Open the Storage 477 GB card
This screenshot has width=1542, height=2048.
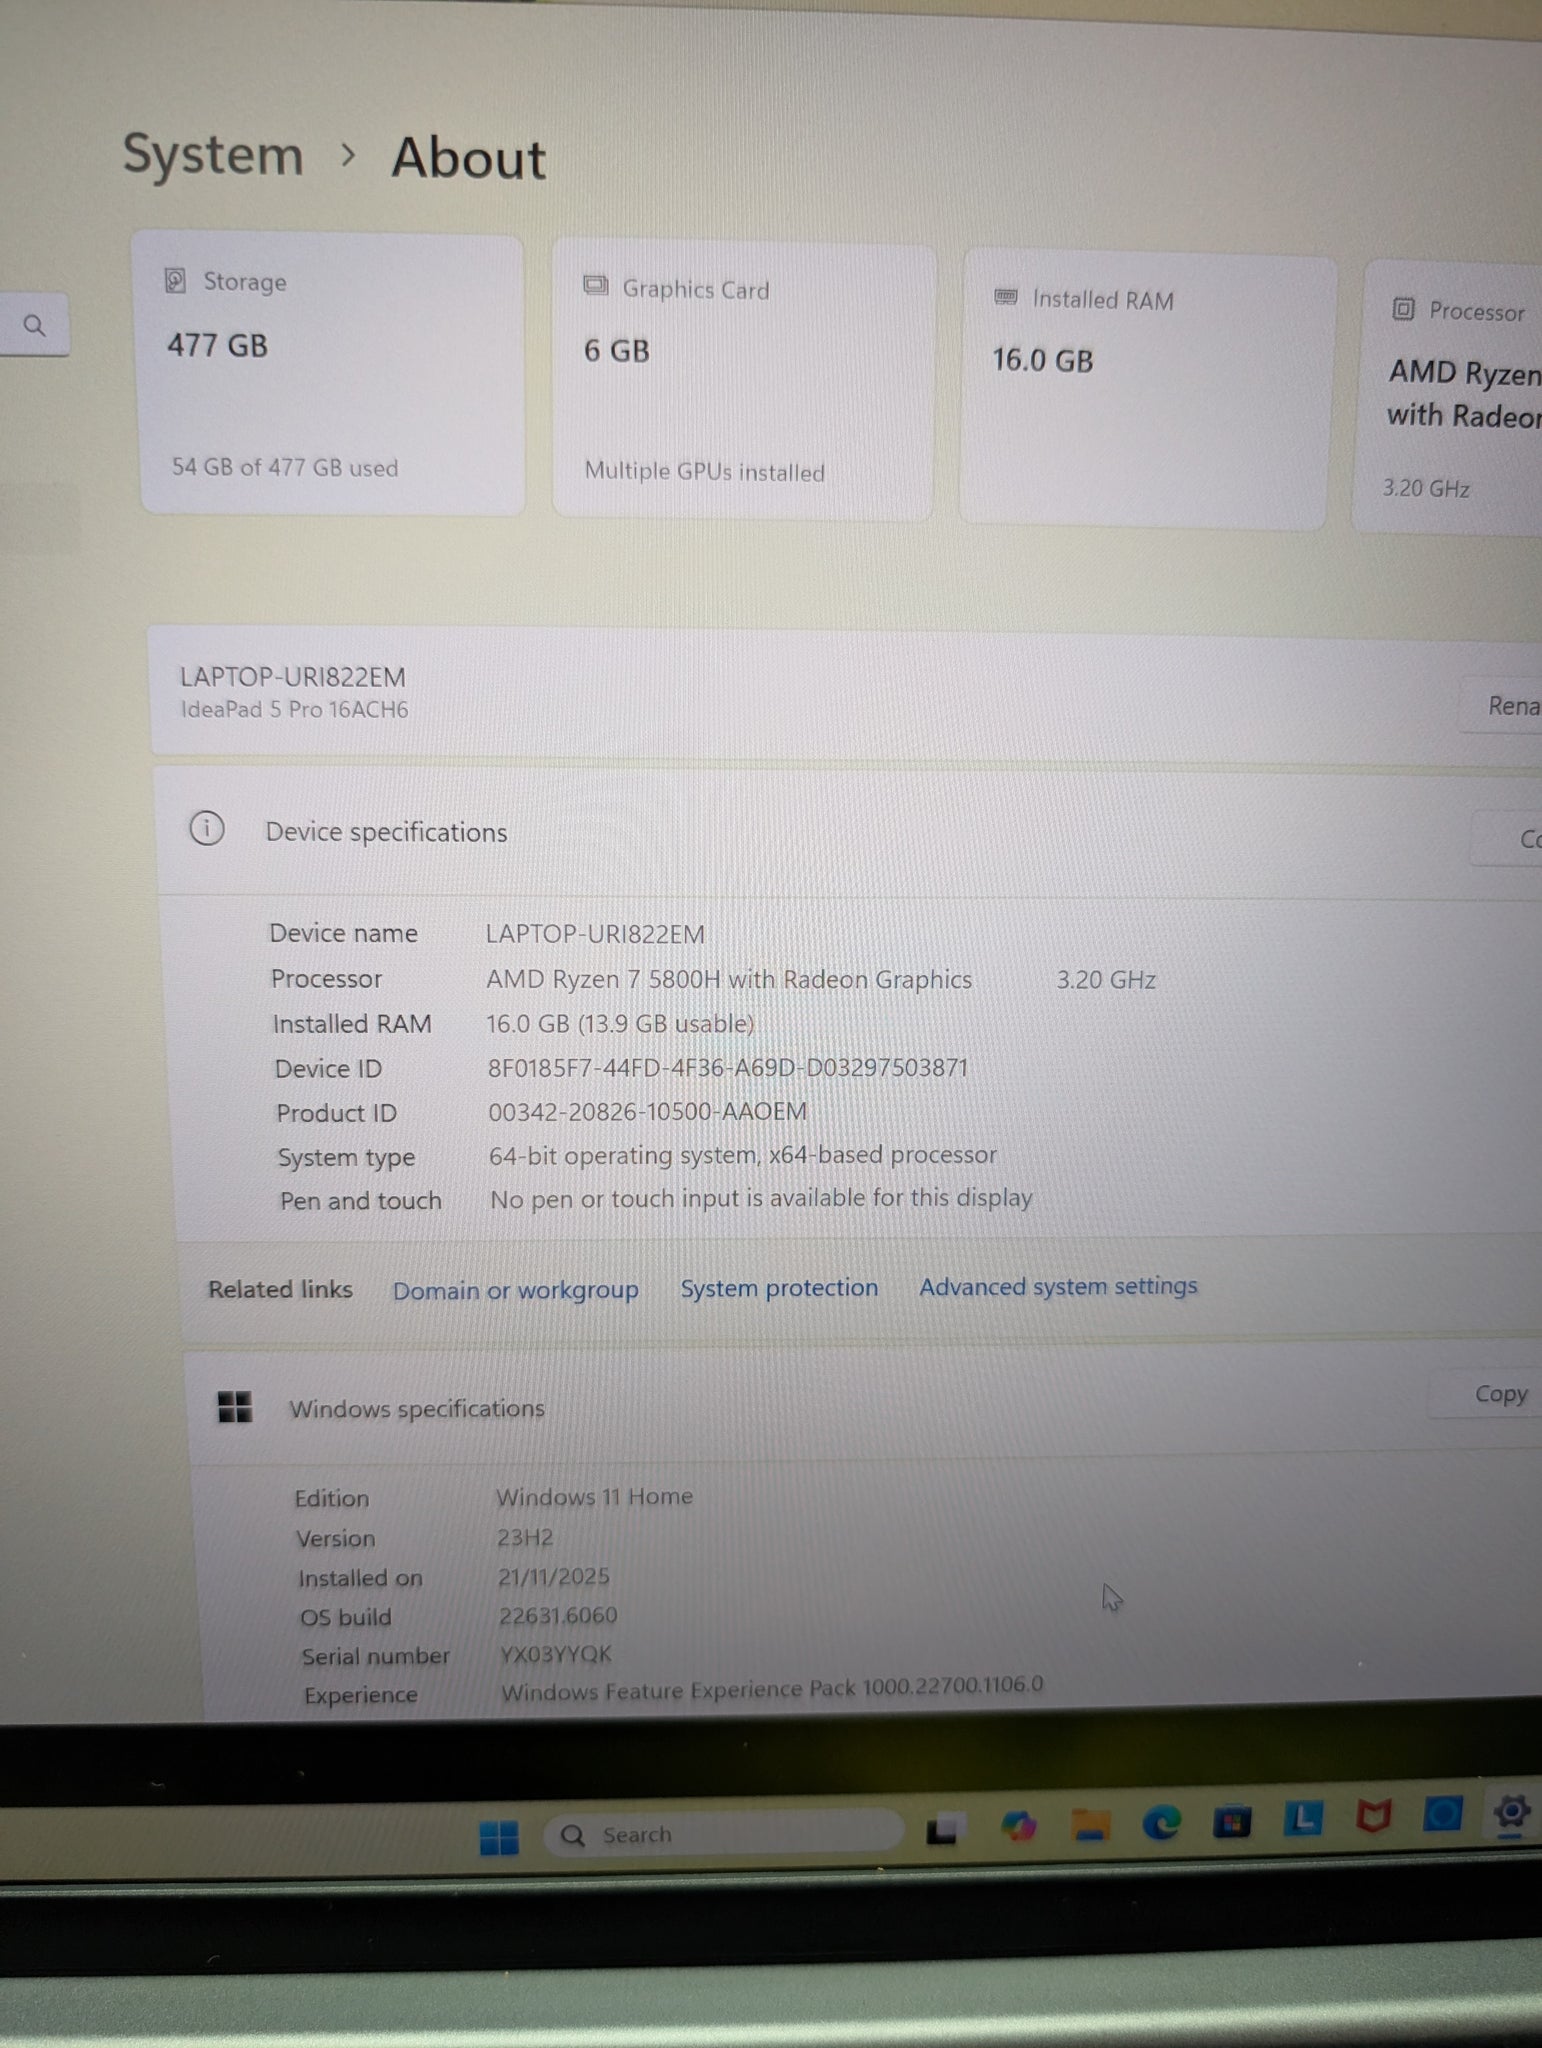(x=332, y=375)
